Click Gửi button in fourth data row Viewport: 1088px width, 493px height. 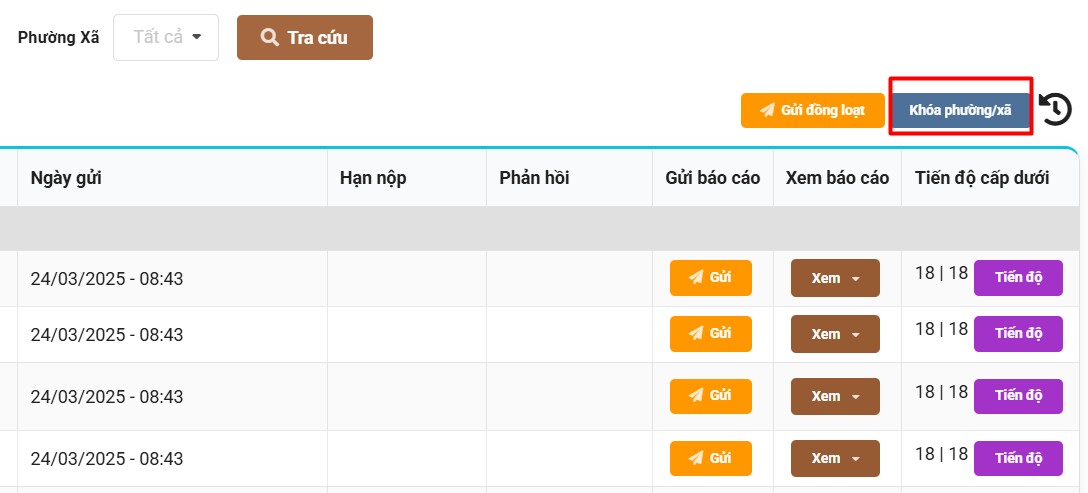(x=710, y=458)
